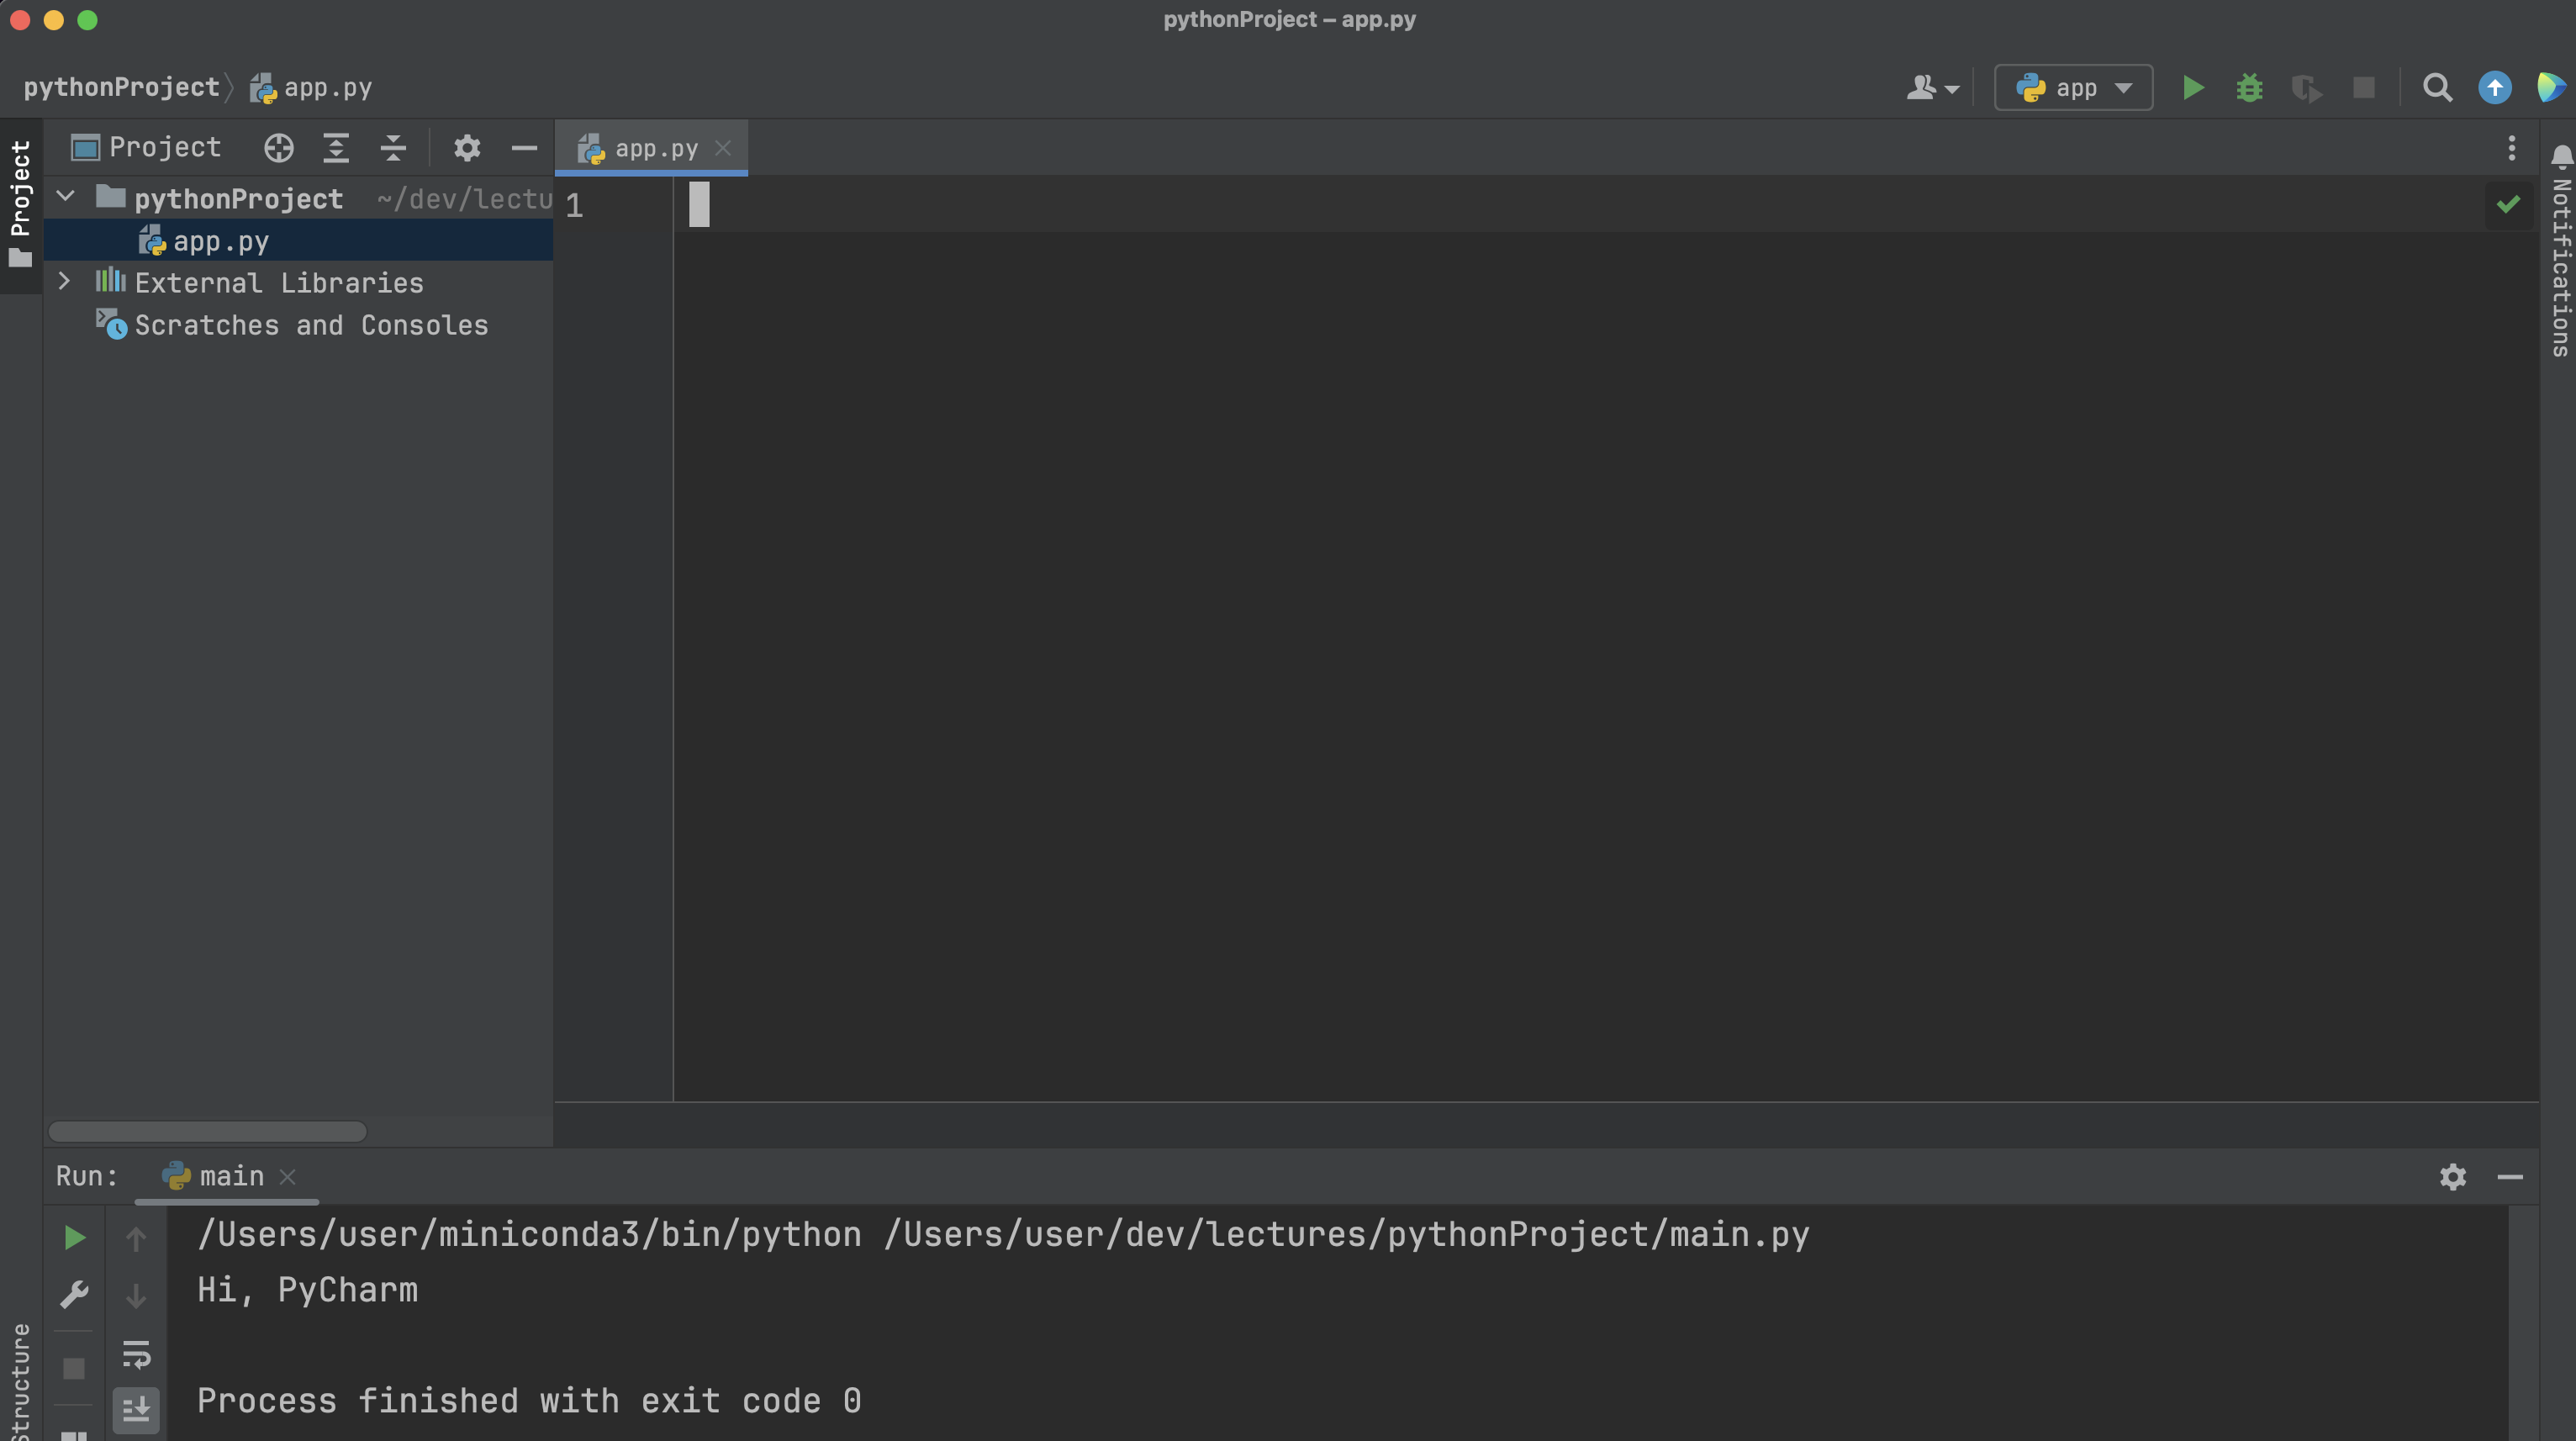The width and height of the screenshot is (2576, 1441).
Task: Click the wrench icon in Run panel
Action: [x=74, y=1295]
